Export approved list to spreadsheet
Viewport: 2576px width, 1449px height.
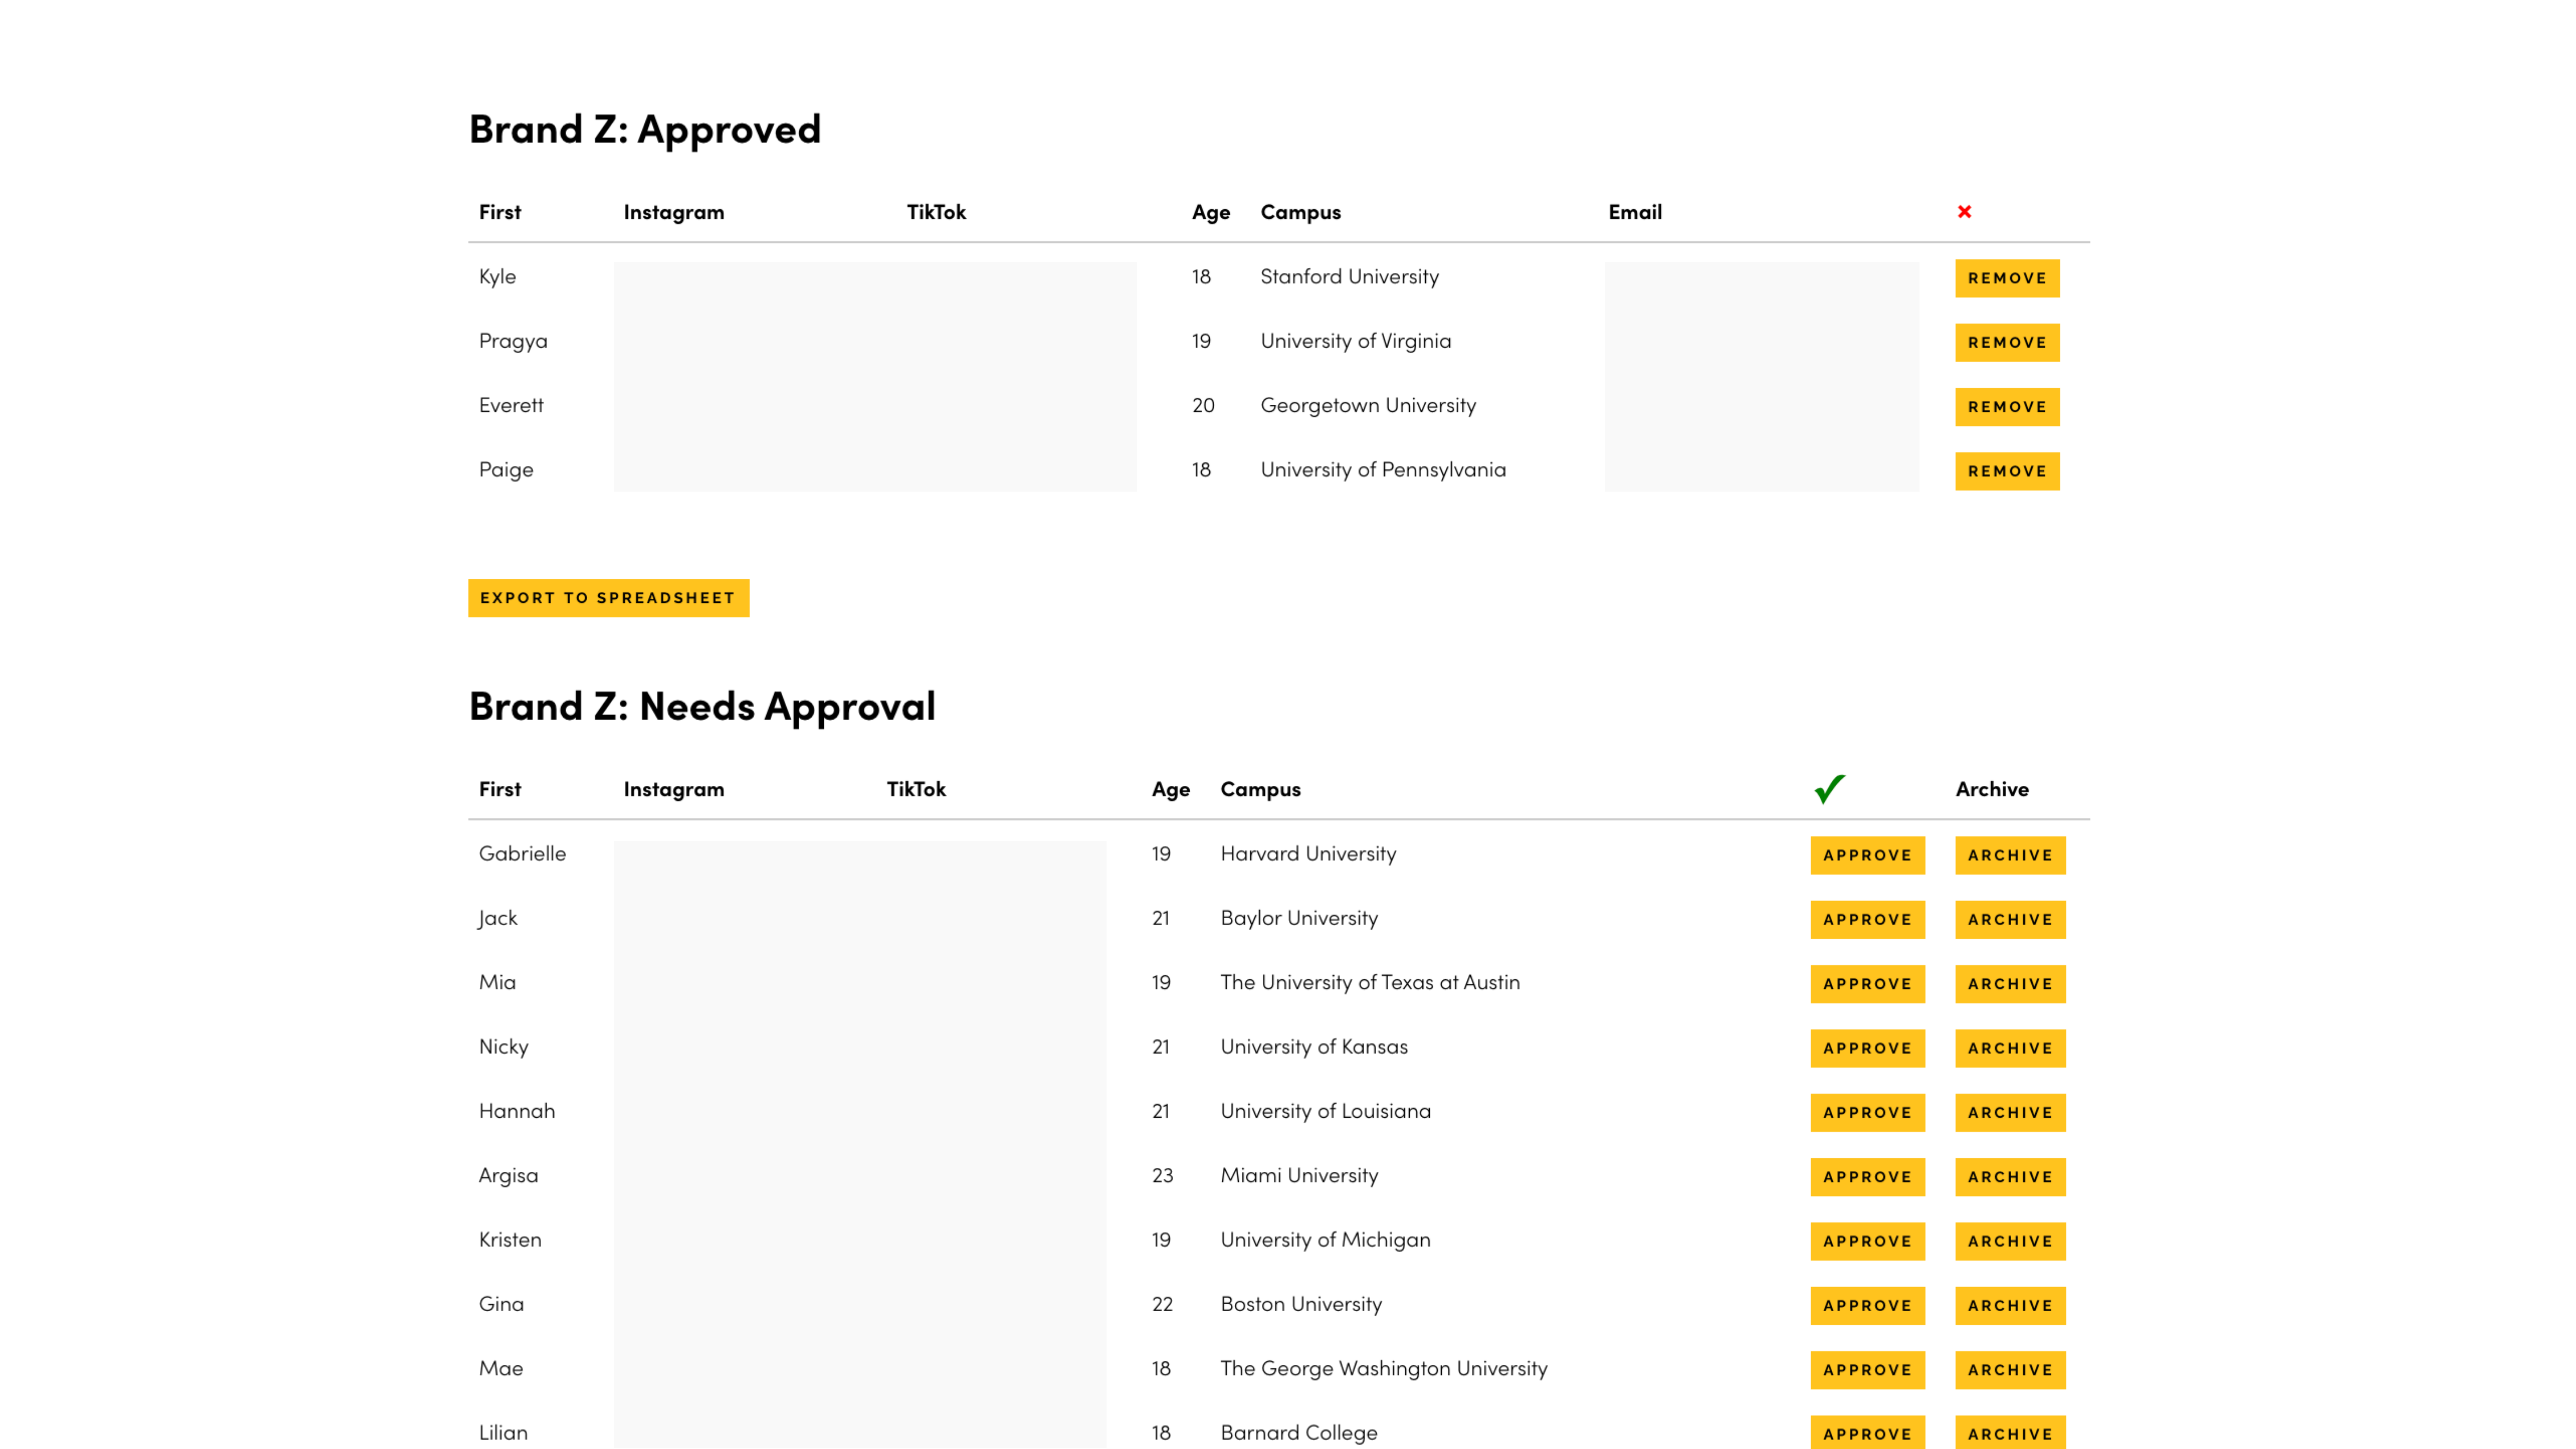click(x=608, y=598)
